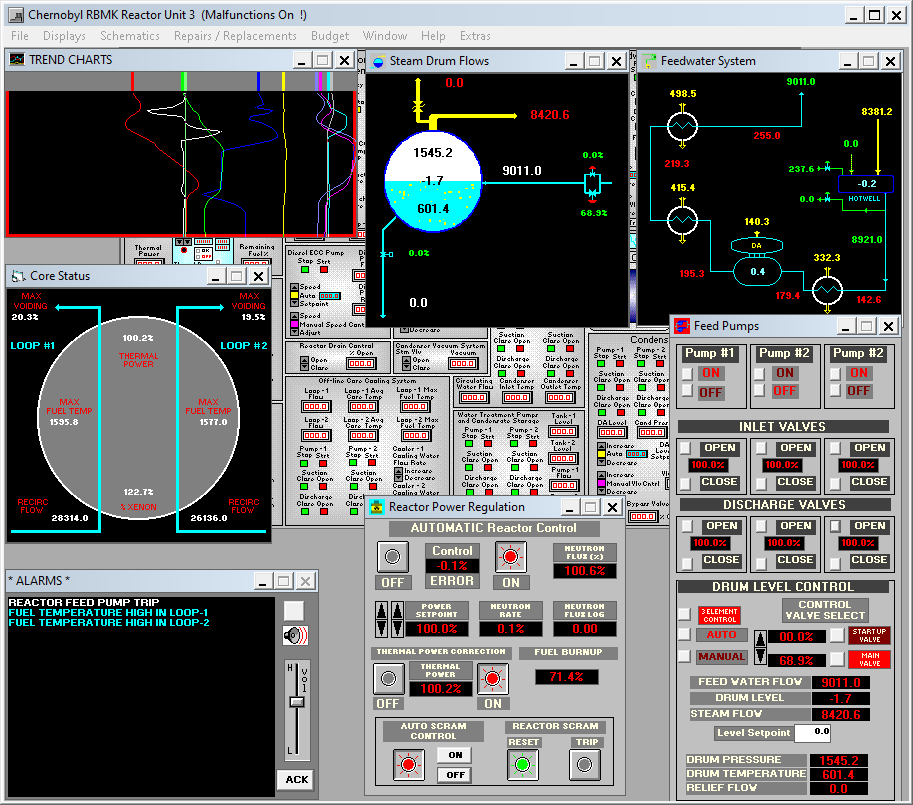Open the Displays menu

pyautogui.click(x=64, y=36)
